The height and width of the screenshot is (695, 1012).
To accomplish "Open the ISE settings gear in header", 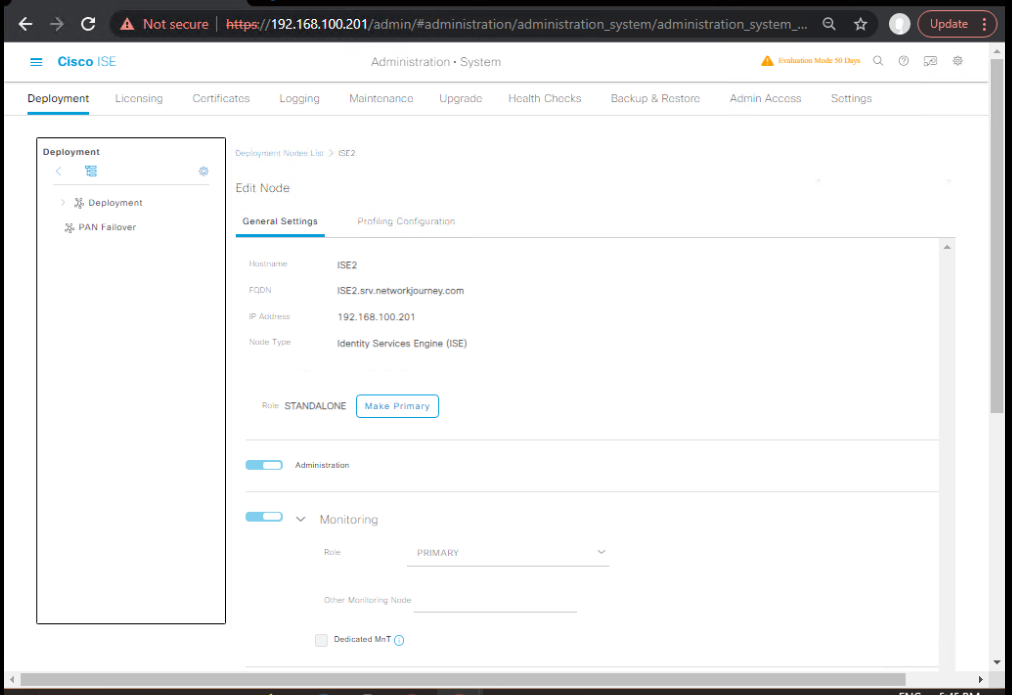I will [958, 61].
